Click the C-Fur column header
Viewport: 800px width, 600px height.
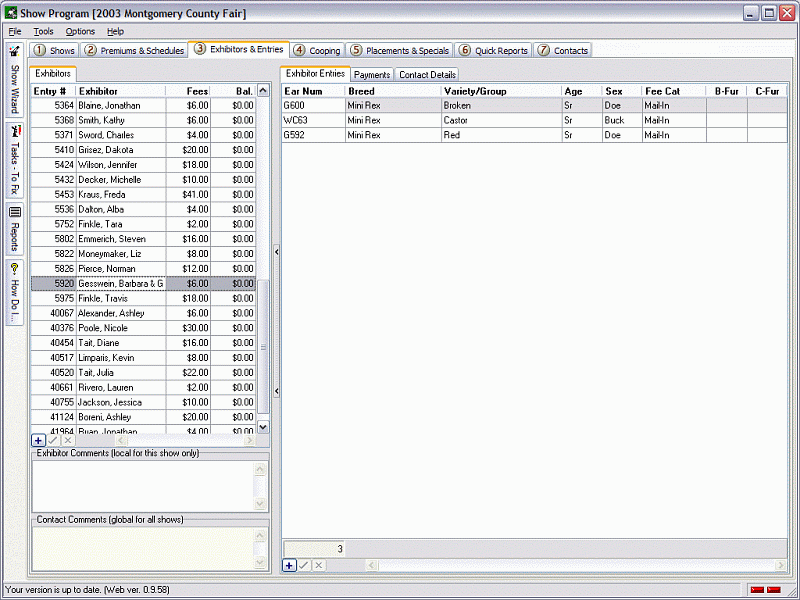767,91
